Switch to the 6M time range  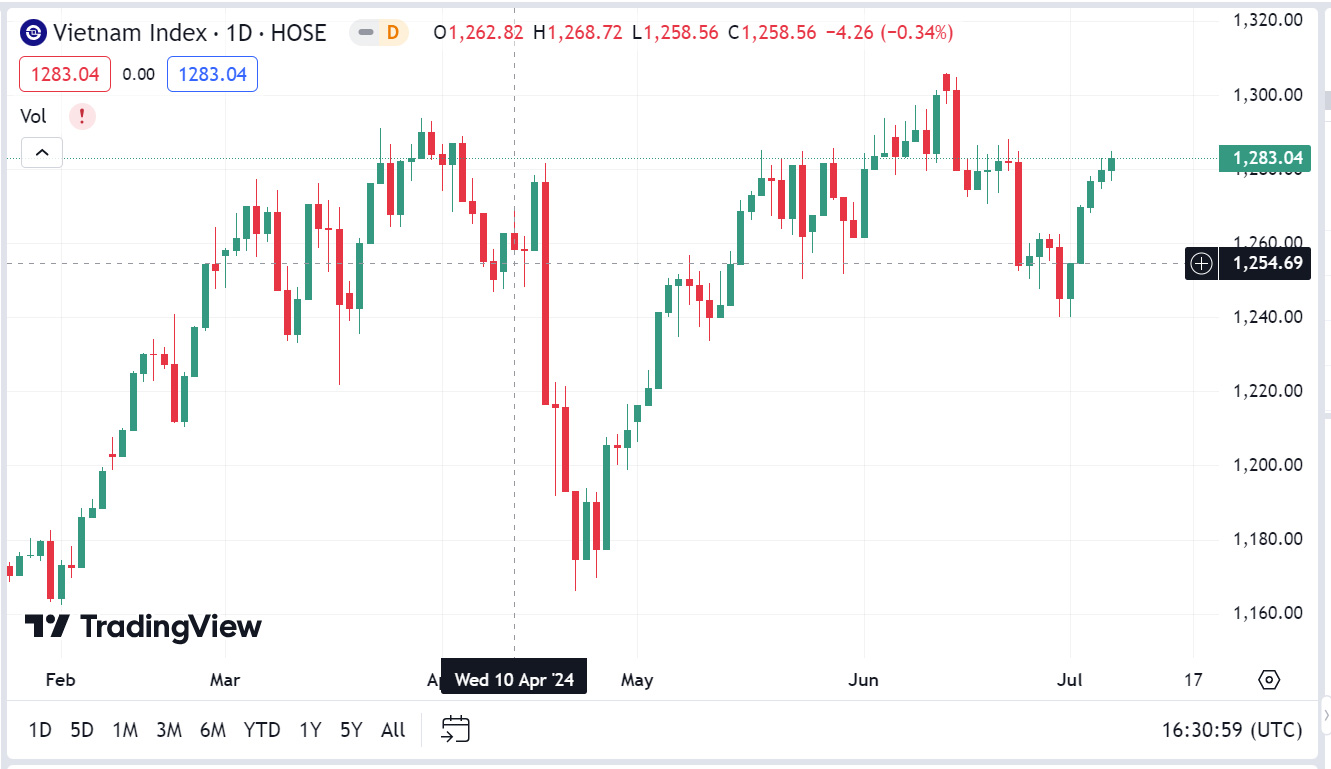pyautogui.click(x=212, y=730)
